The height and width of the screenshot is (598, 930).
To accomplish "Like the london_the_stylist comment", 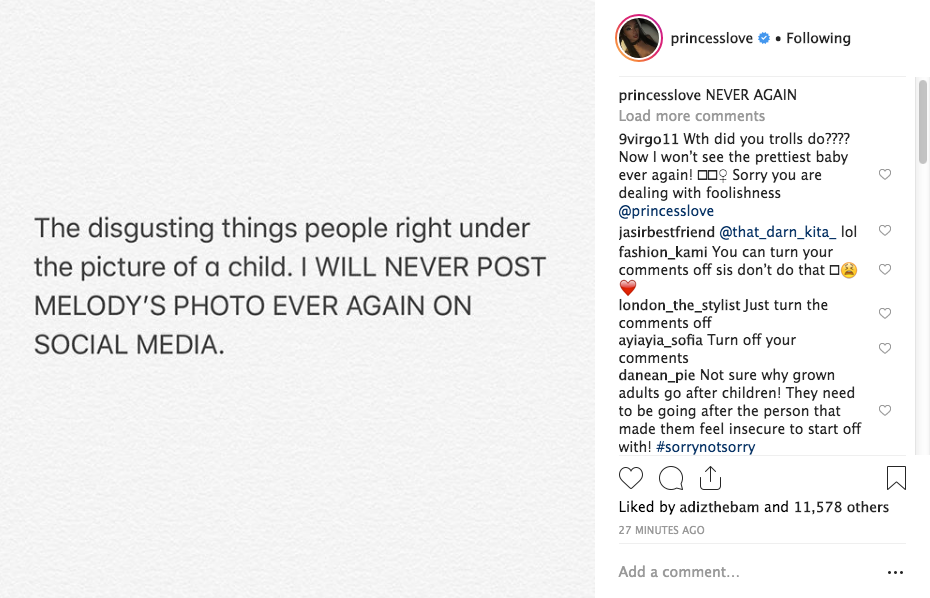I will (884, 314).
